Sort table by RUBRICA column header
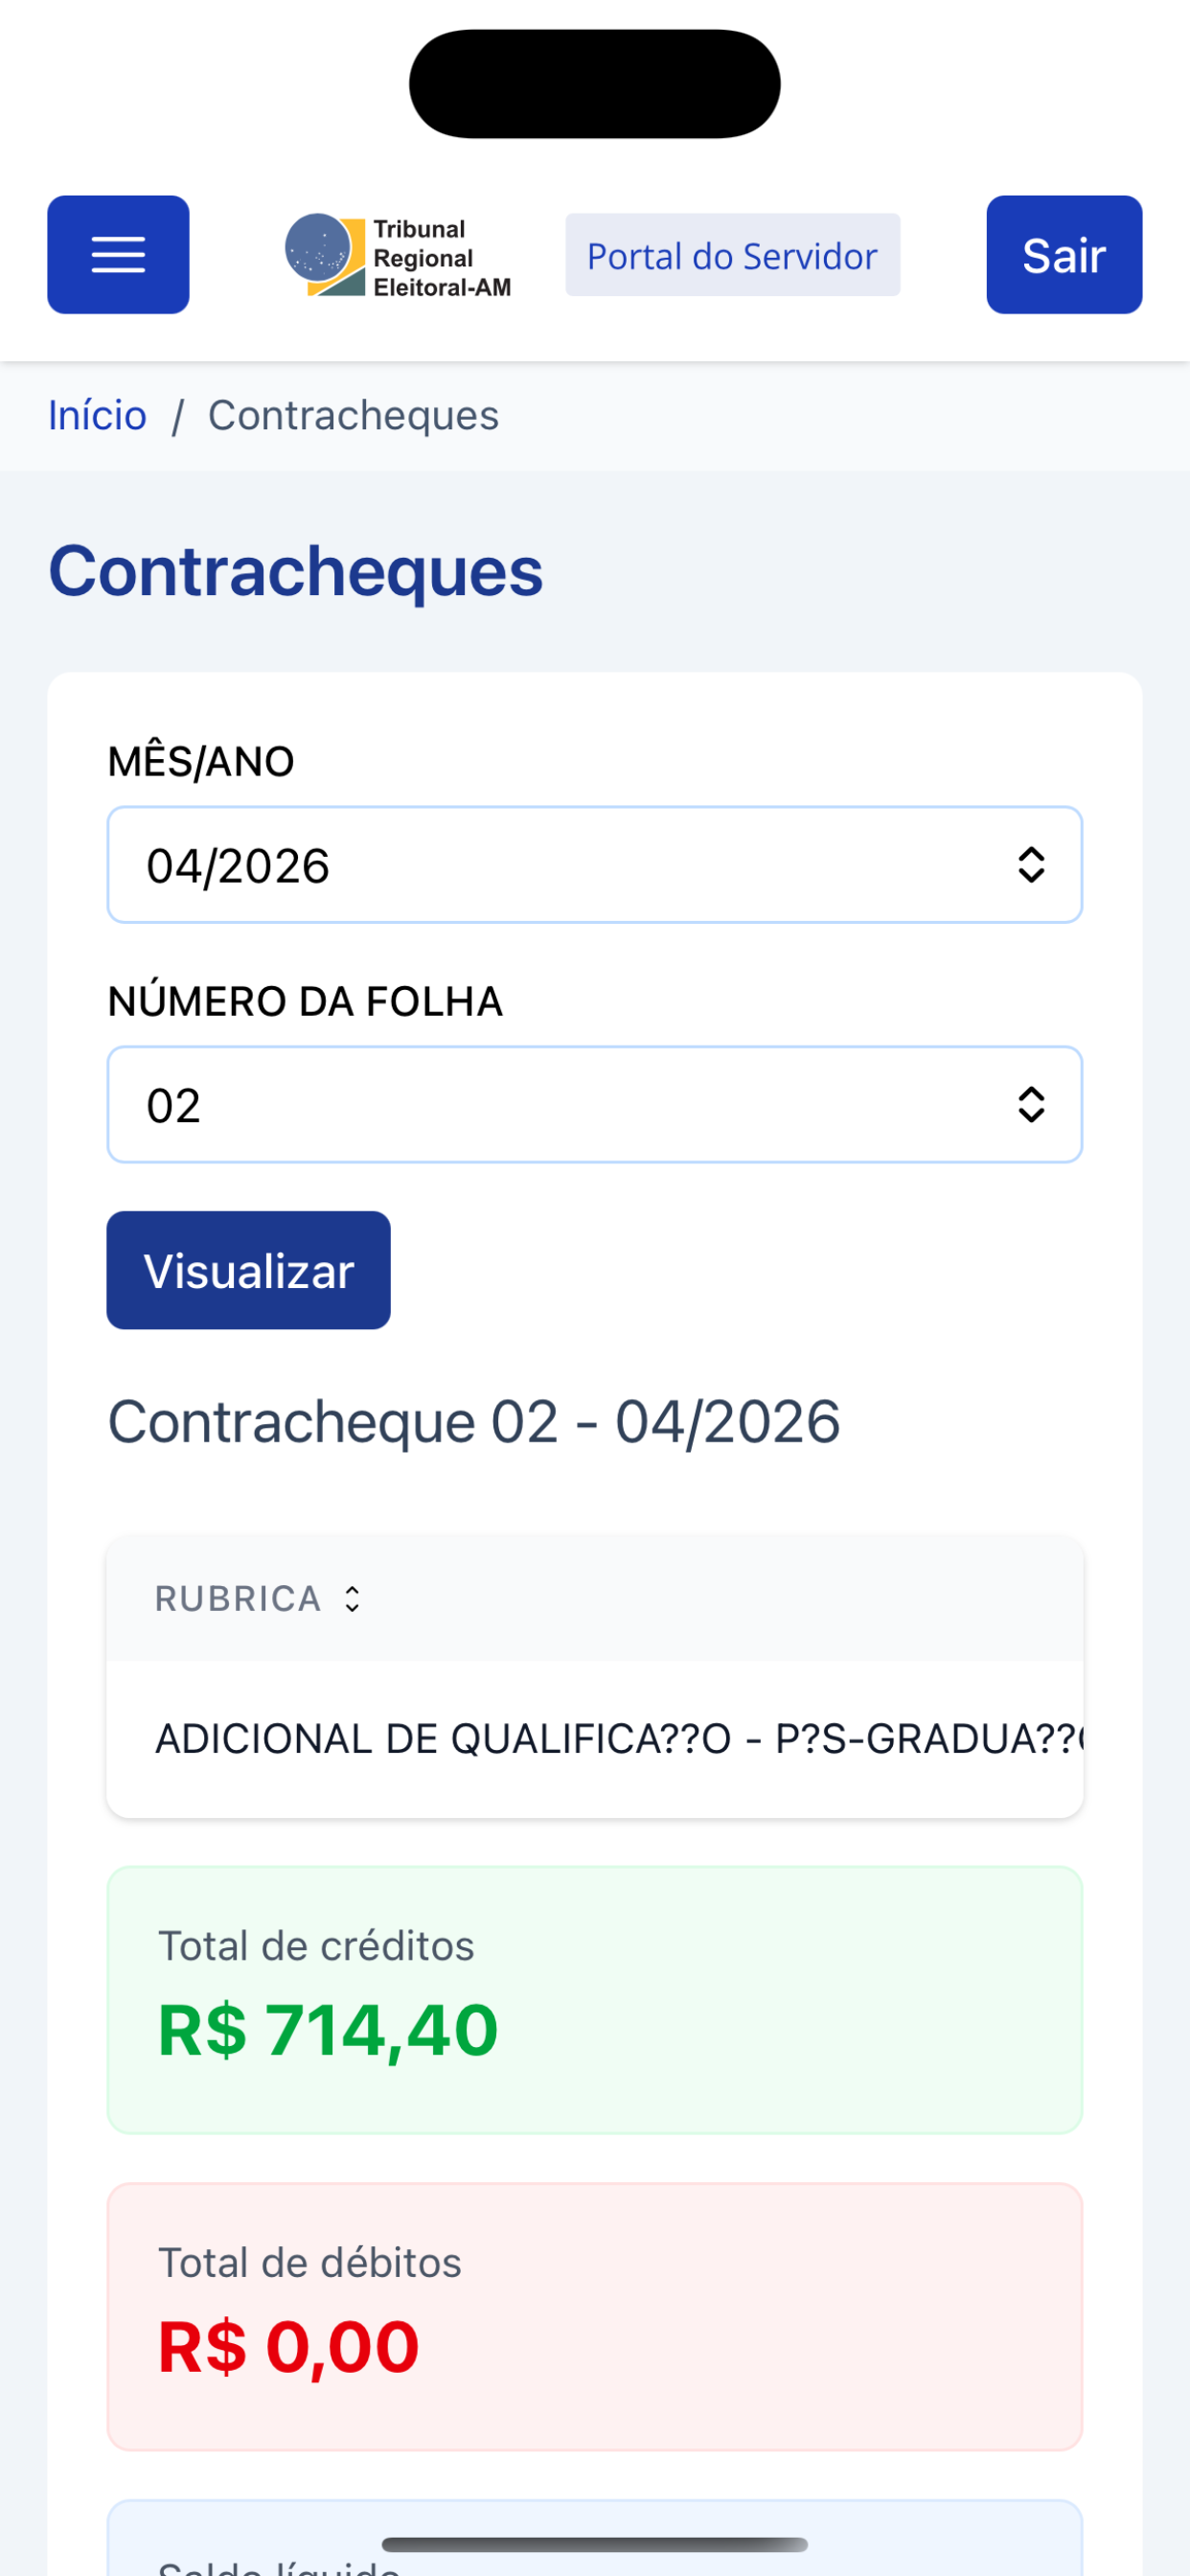This screenshot has height=2576, width=1190. click(x=238, y=1599)
